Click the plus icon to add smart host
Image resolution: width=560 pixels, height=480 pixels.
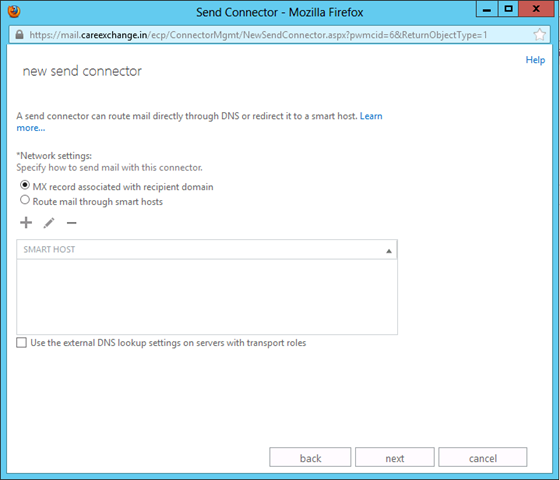click(26, 223)
